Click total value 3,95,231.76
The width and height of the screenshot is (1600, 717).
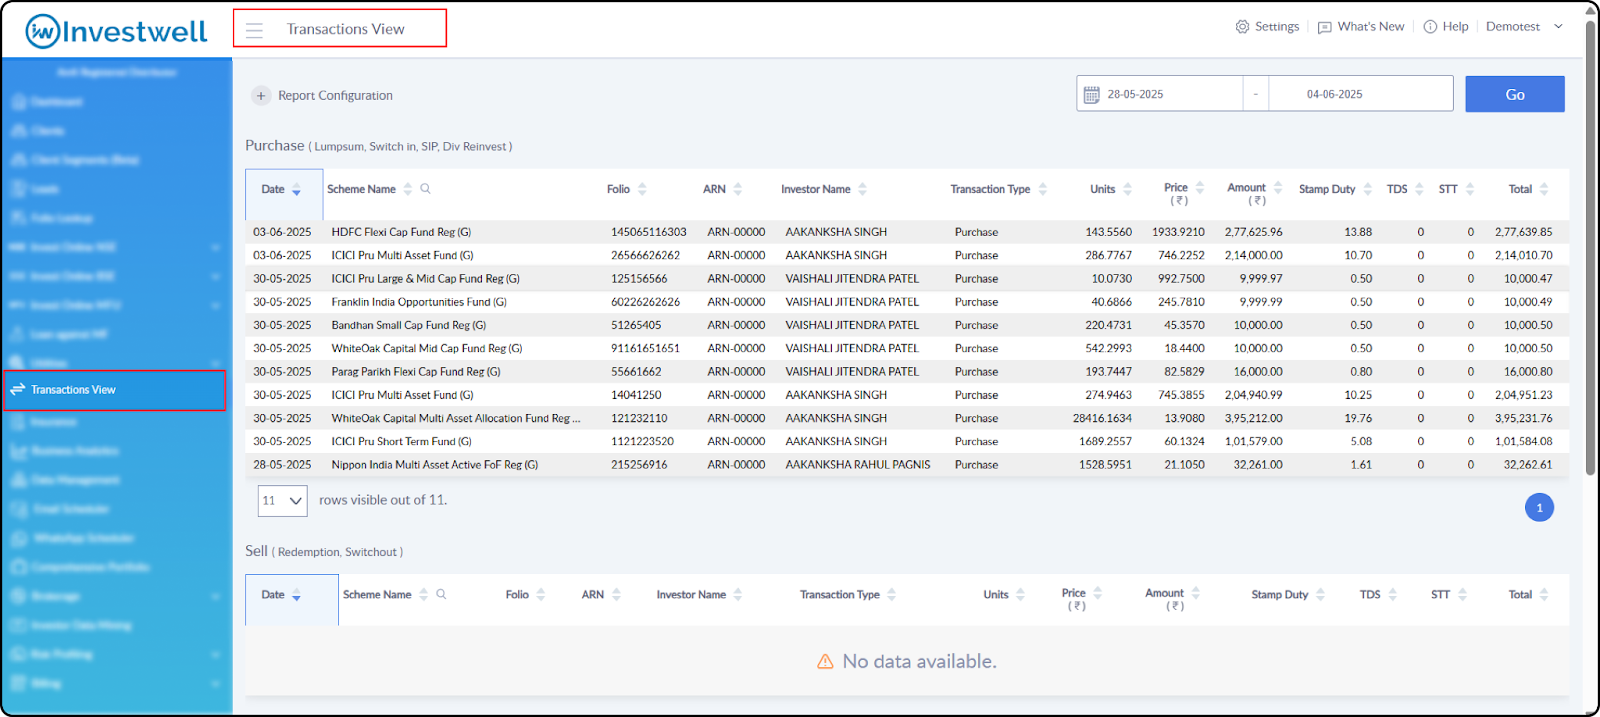(x=1524, y=418)
